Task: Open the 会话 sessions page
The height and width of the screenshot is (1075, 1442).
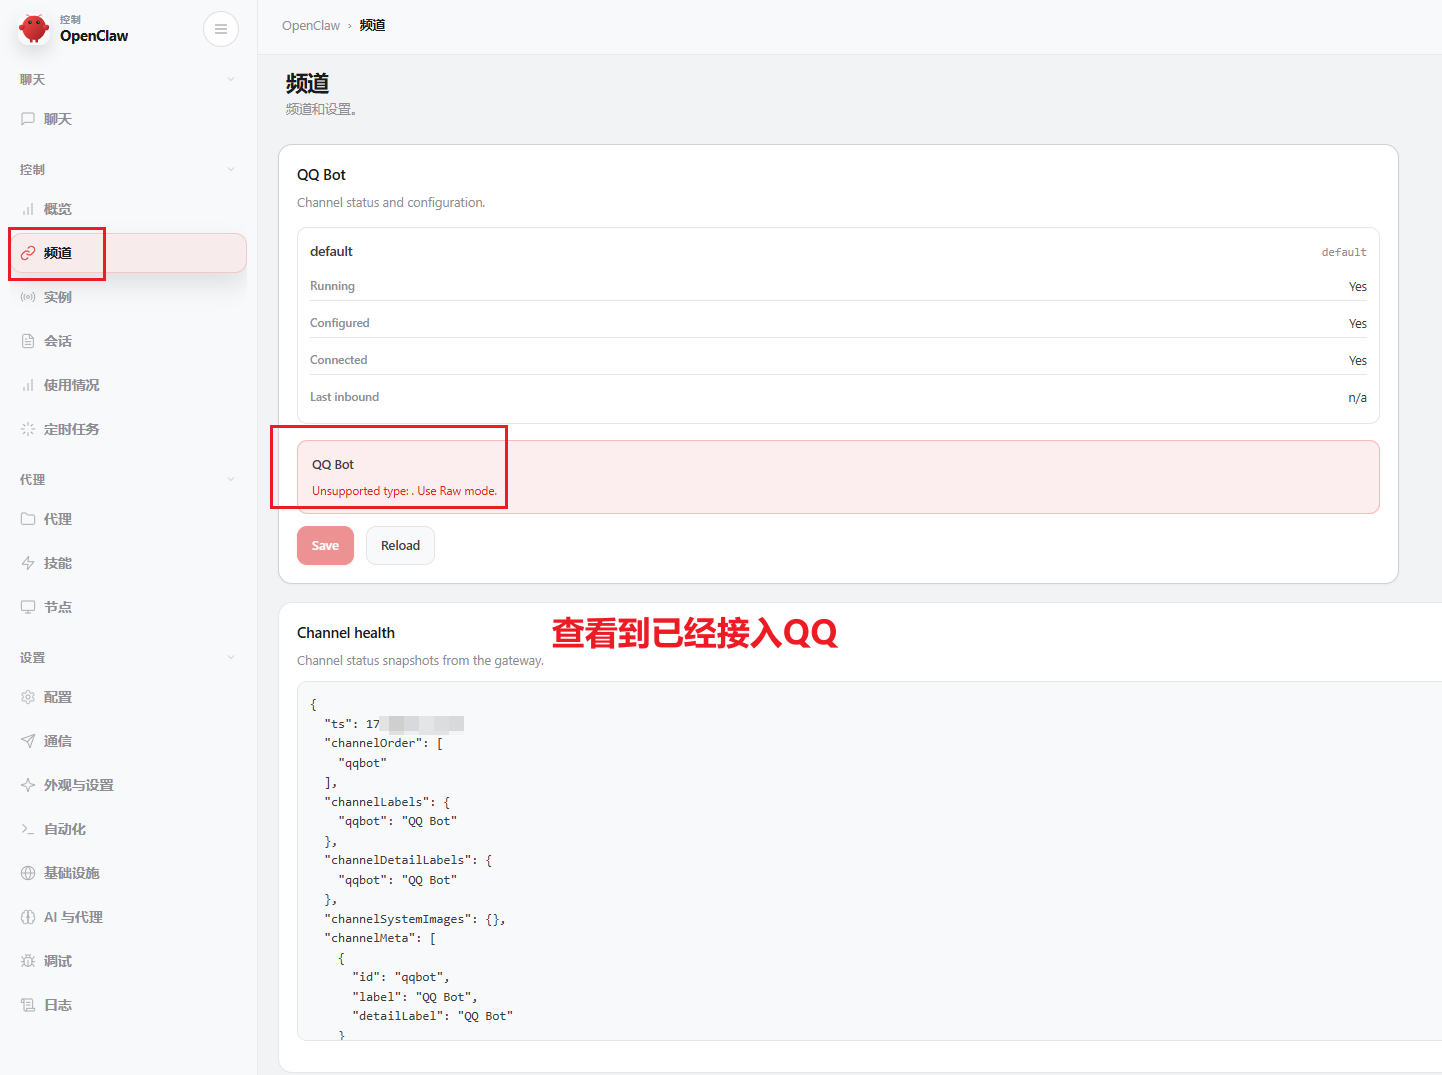Action: pos(128,341)
